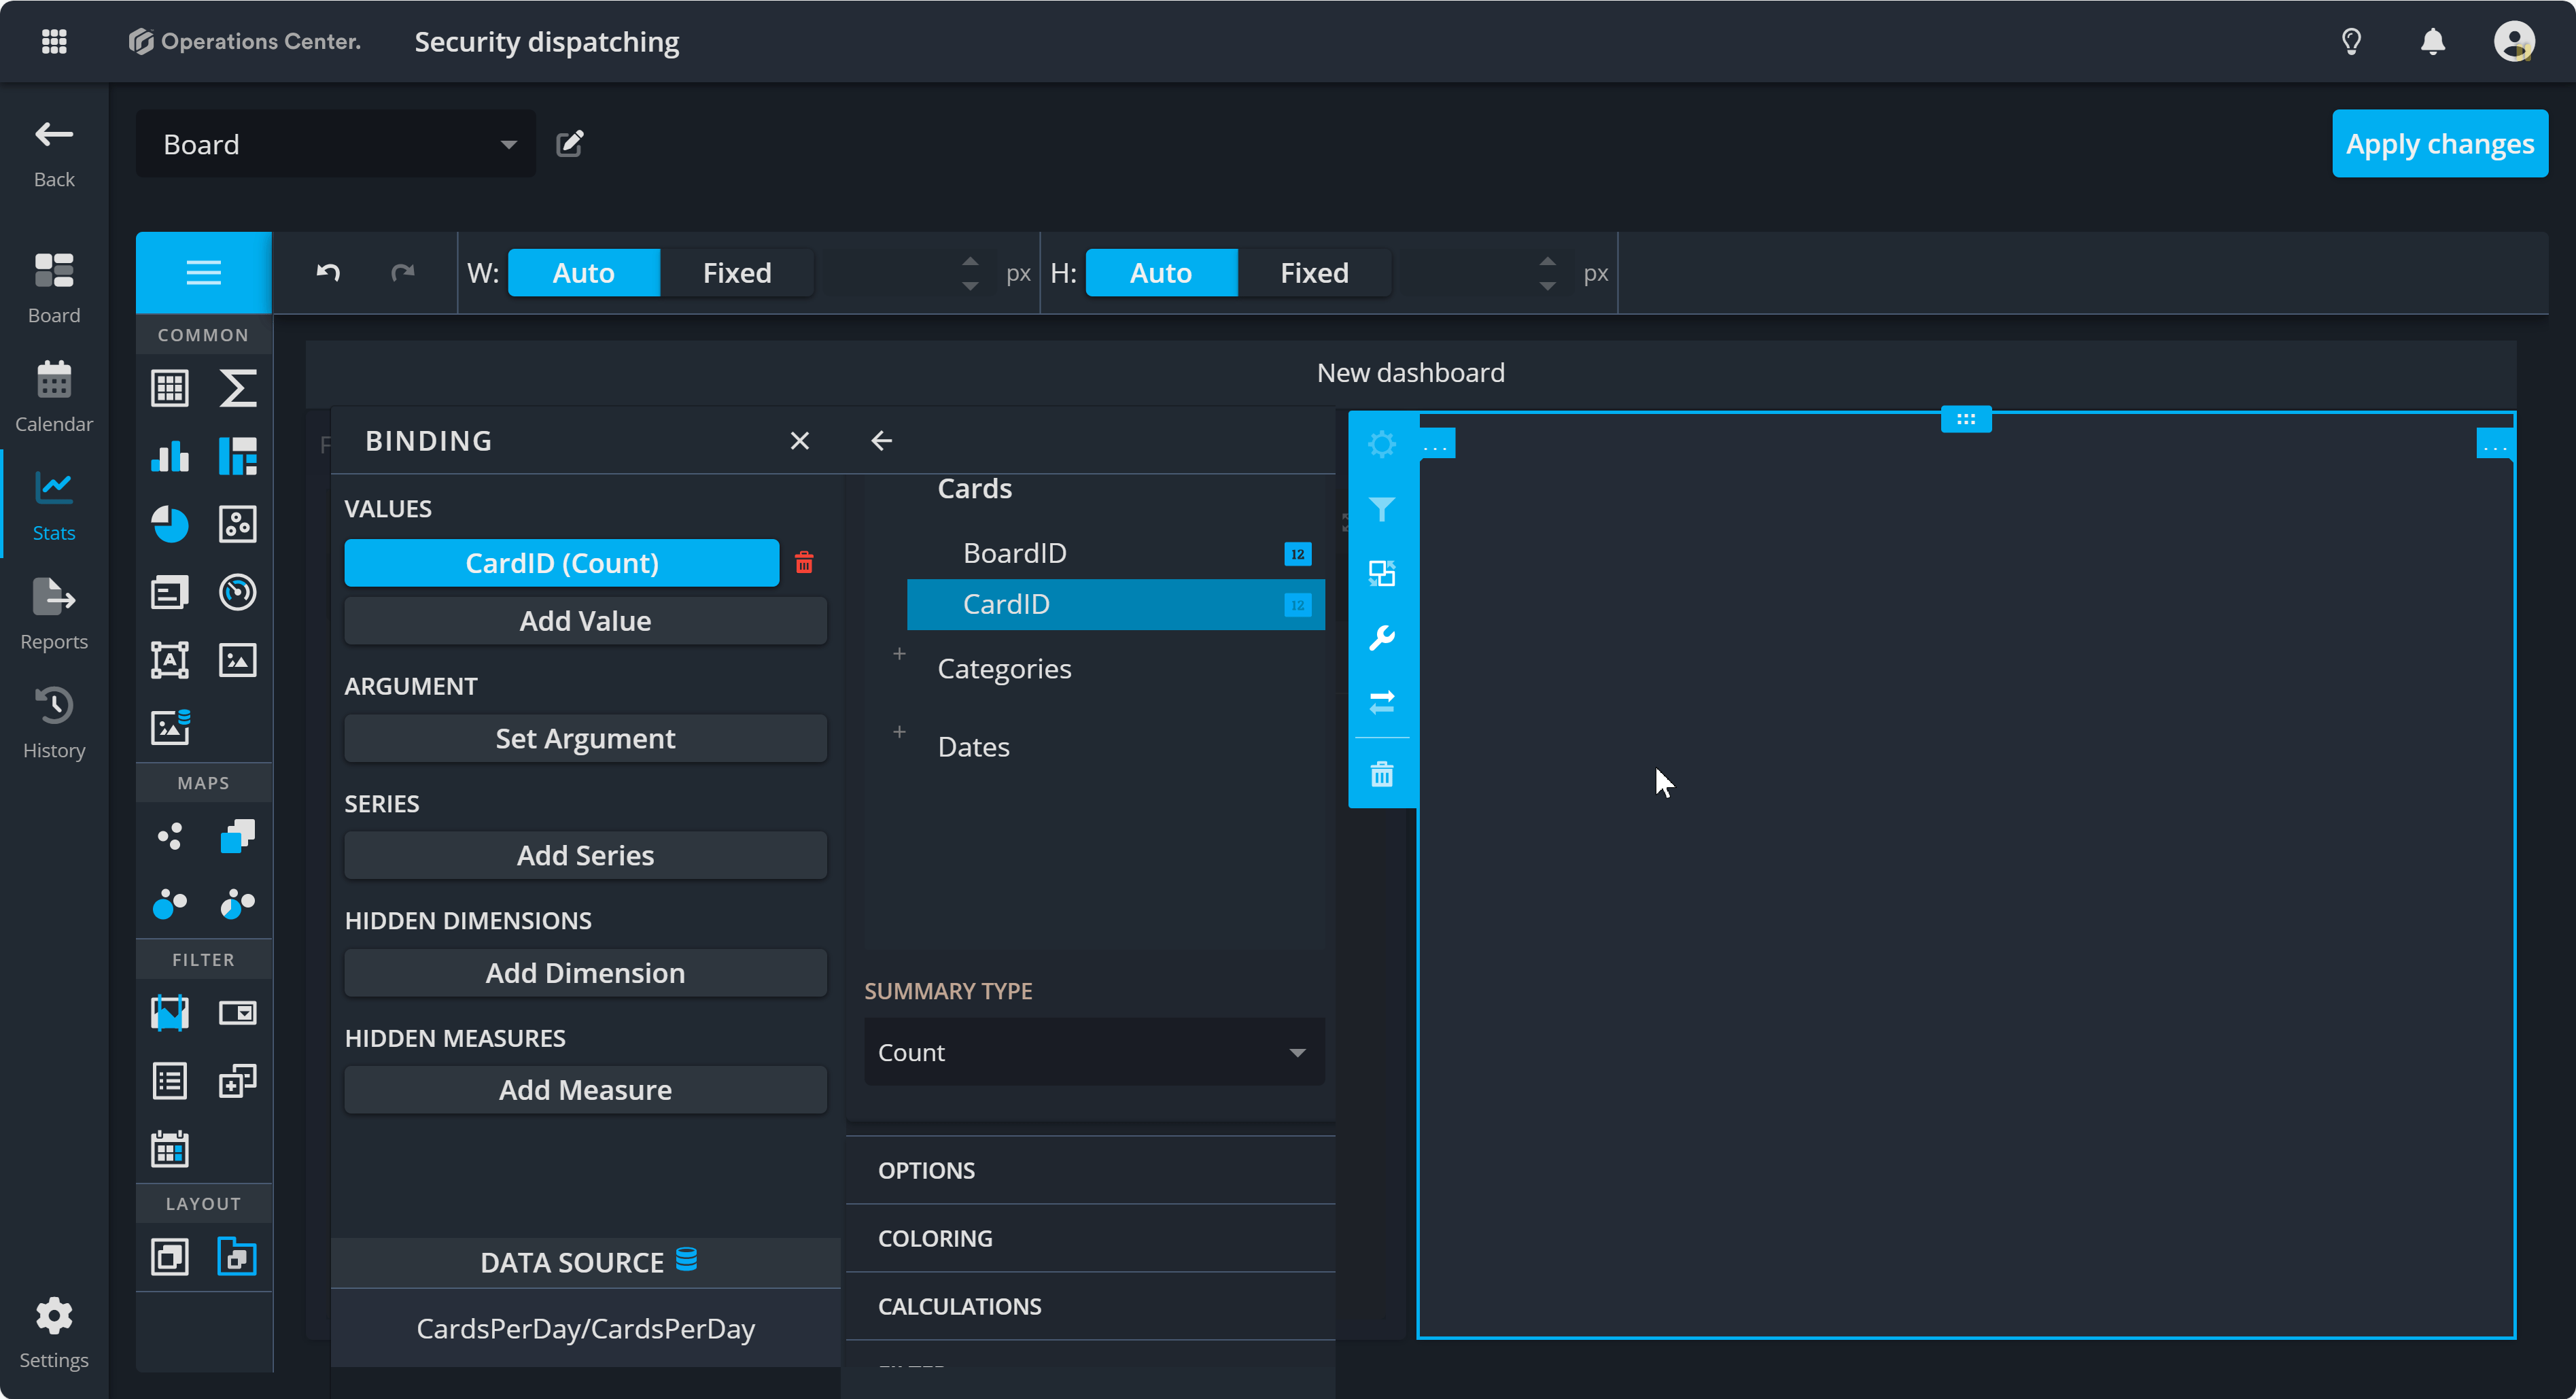Insert a Cards item from toolbox

coord(169,592)
